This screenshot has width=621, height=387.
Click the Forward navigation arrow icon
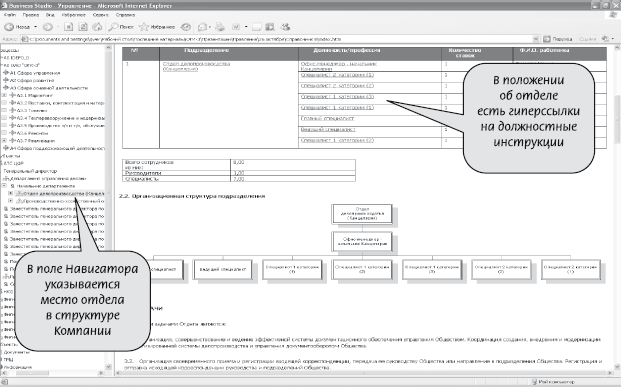point(48,27)
